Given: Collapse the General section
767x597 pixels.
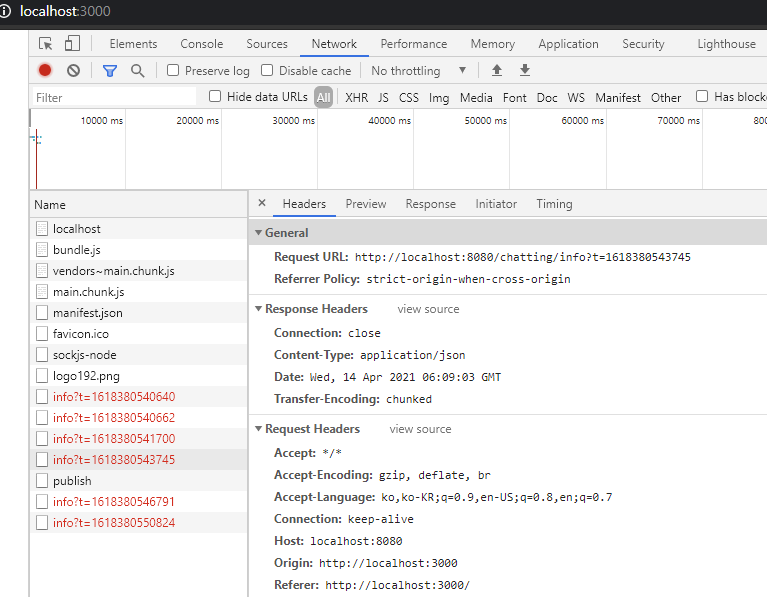Looking at the screenshot, I should click(258, 233).
